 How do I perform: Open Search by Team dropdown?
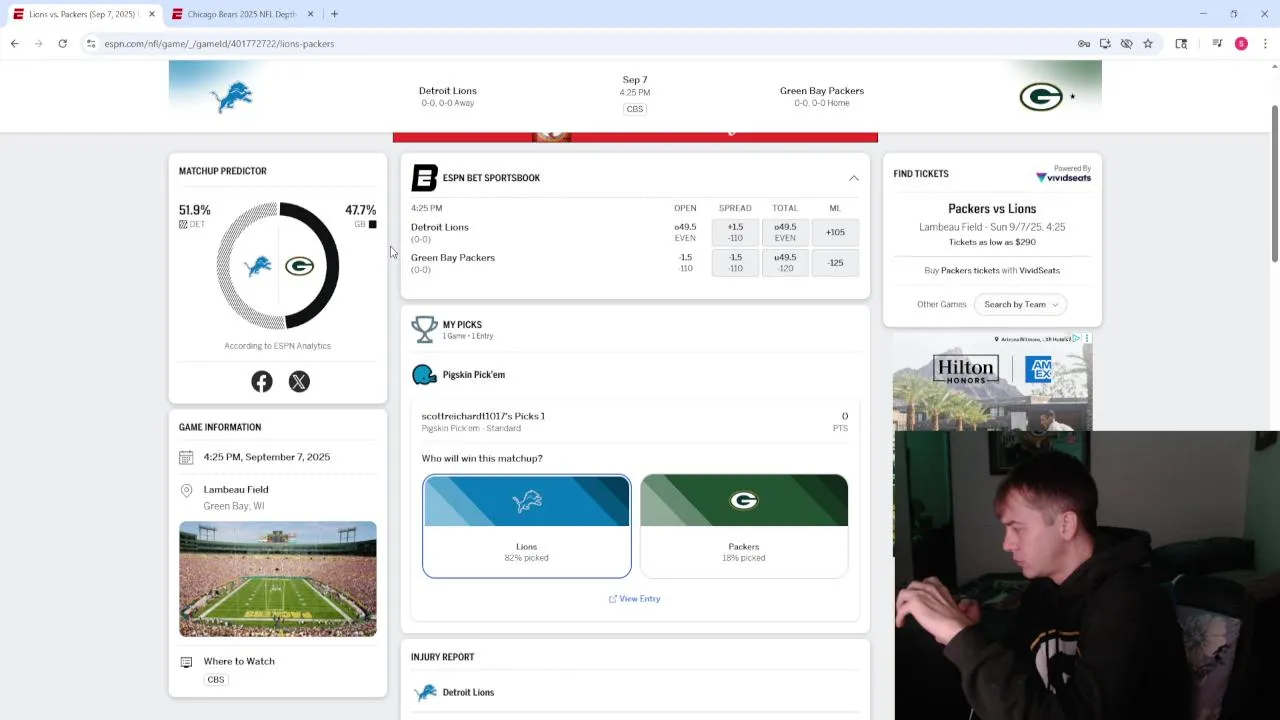1020,304
